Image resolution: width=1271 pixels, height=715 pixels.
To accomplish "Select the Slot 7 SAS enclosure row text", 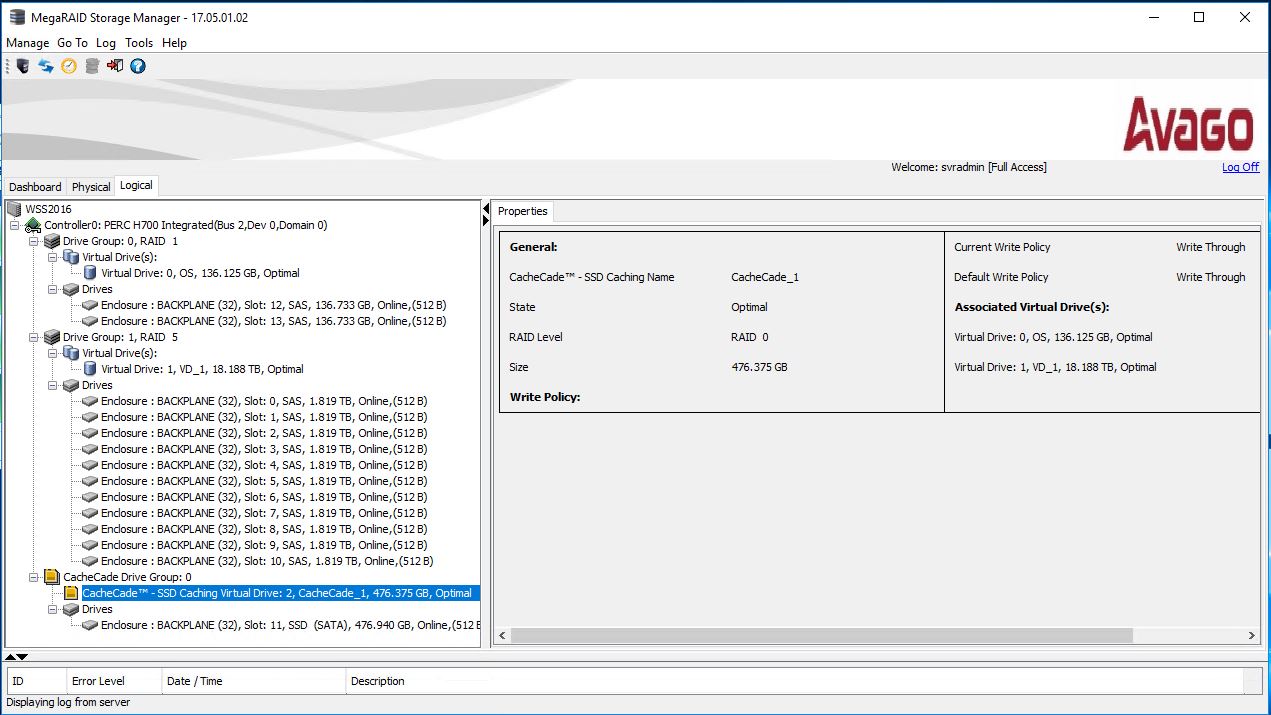I will coord(264,513).
